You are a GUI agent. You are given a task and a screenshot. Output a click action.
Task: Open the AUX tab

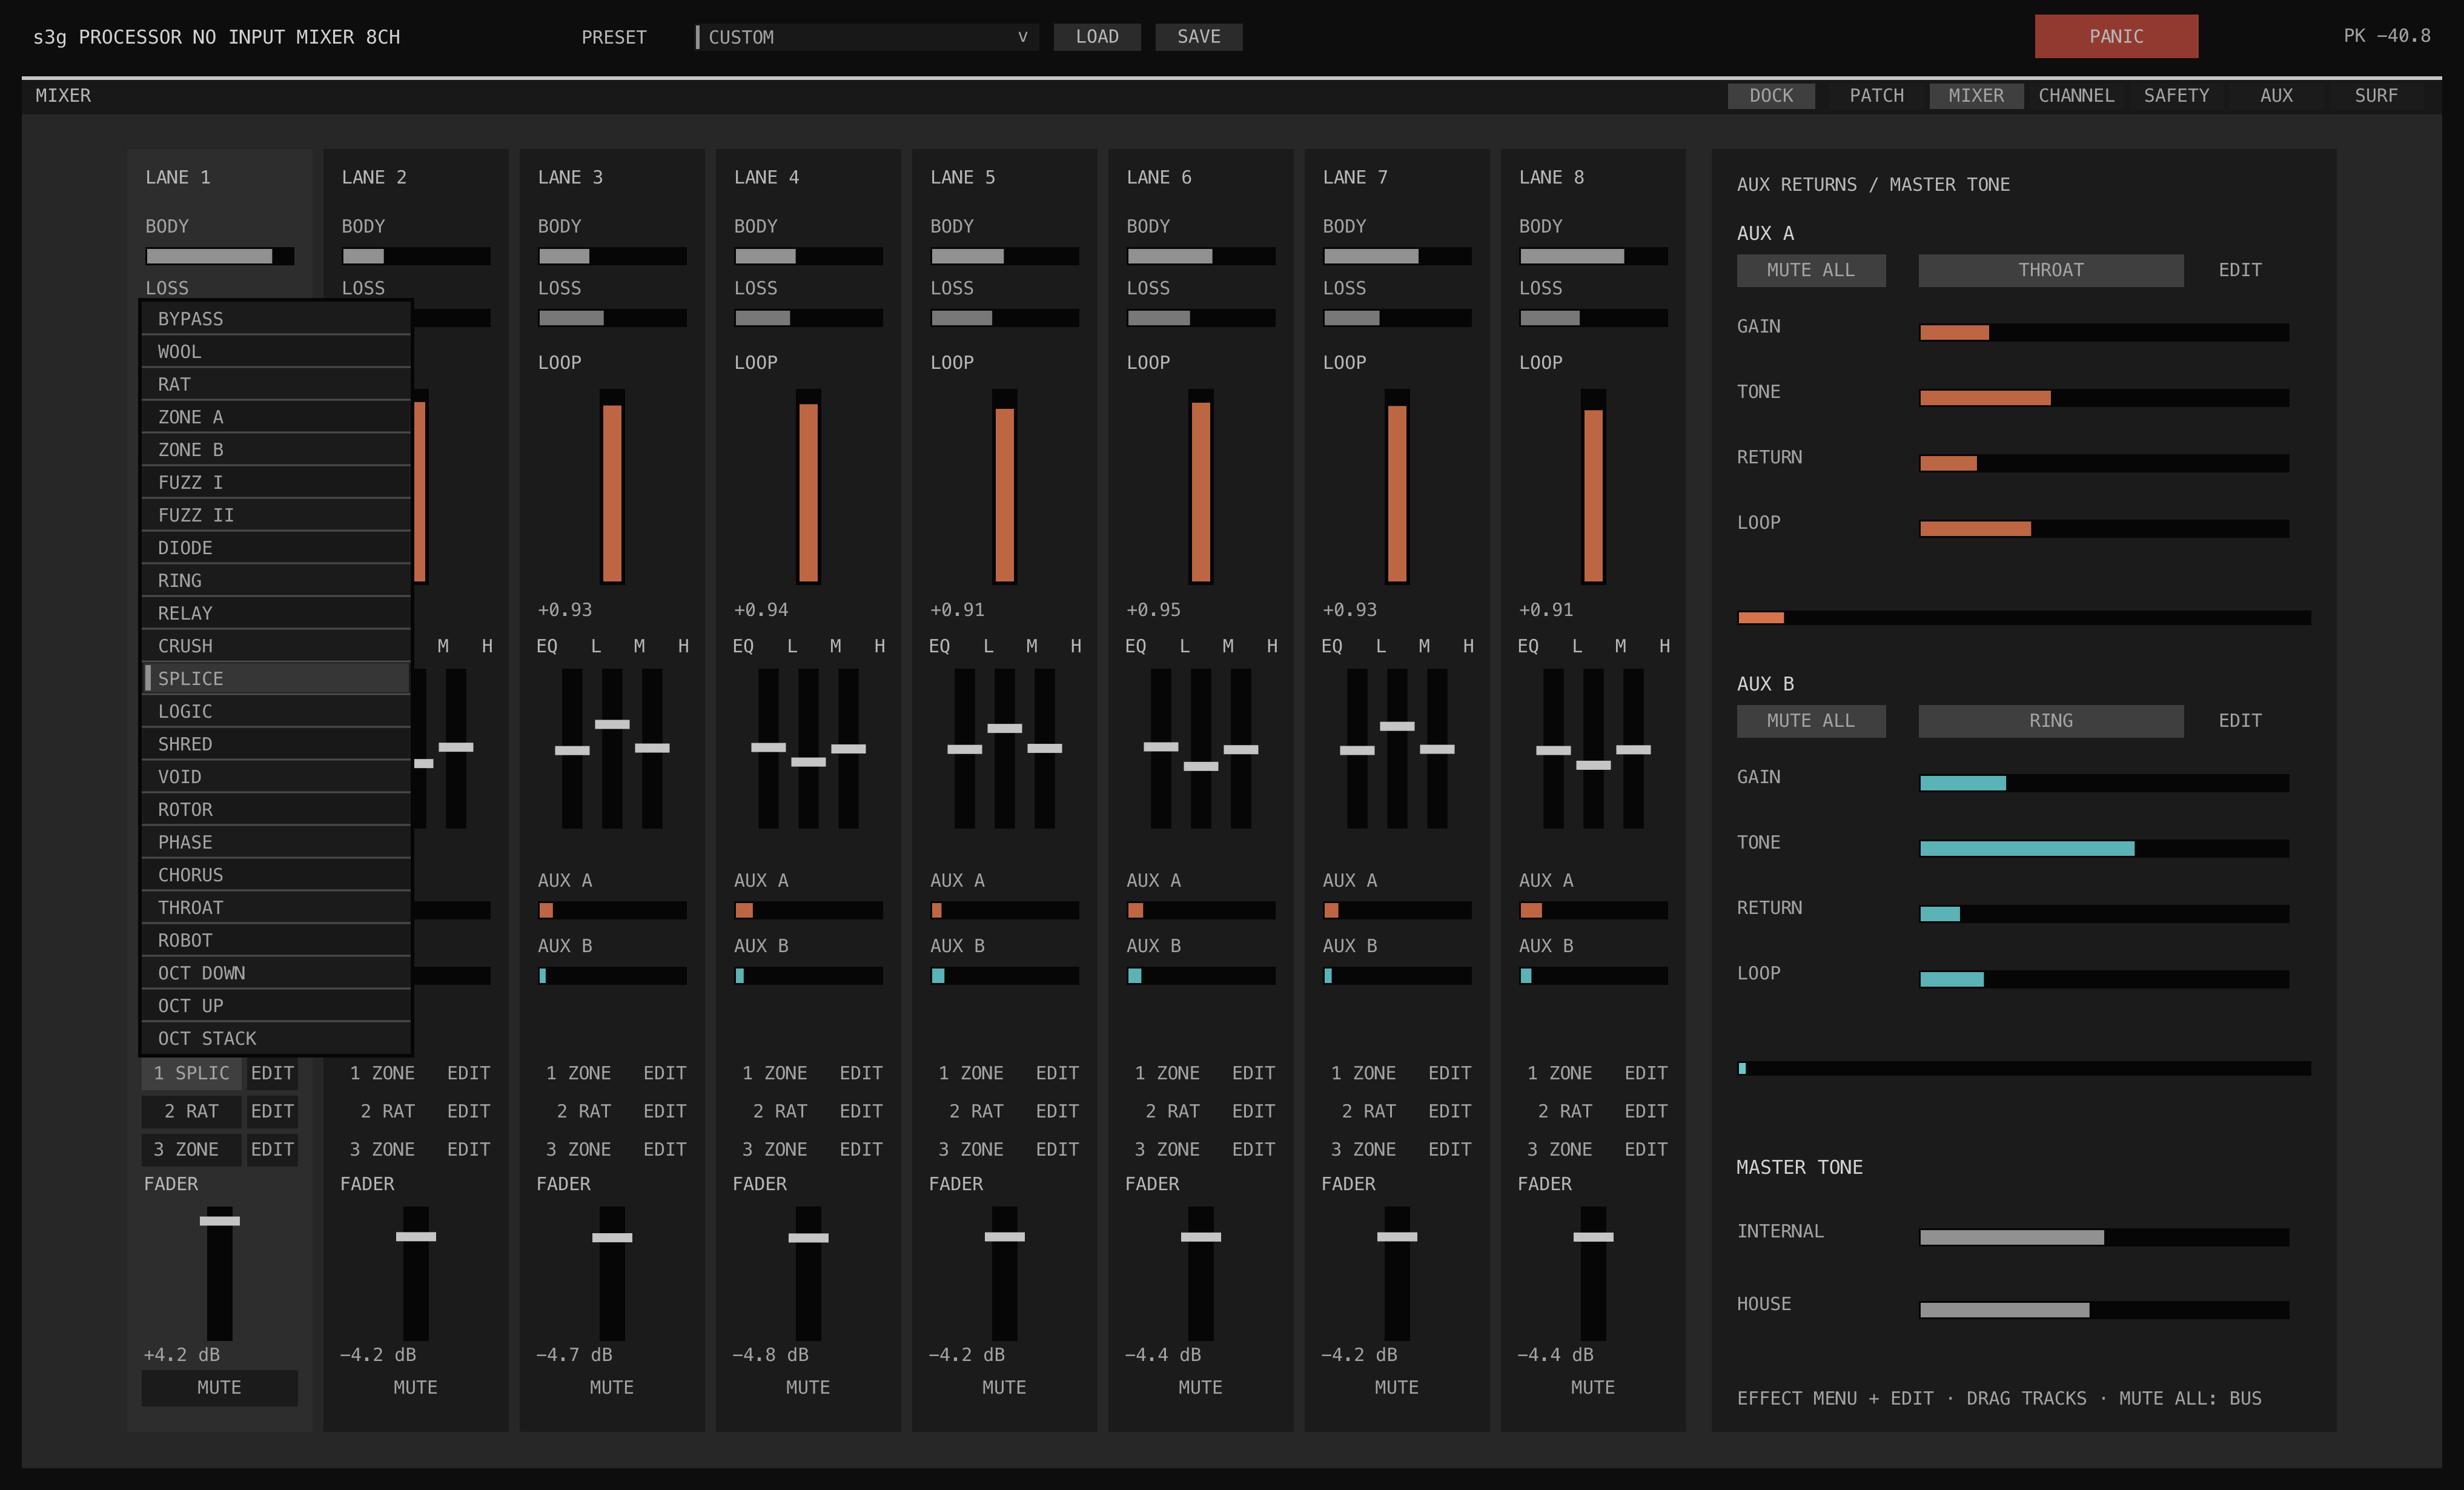click(2276, 96)
